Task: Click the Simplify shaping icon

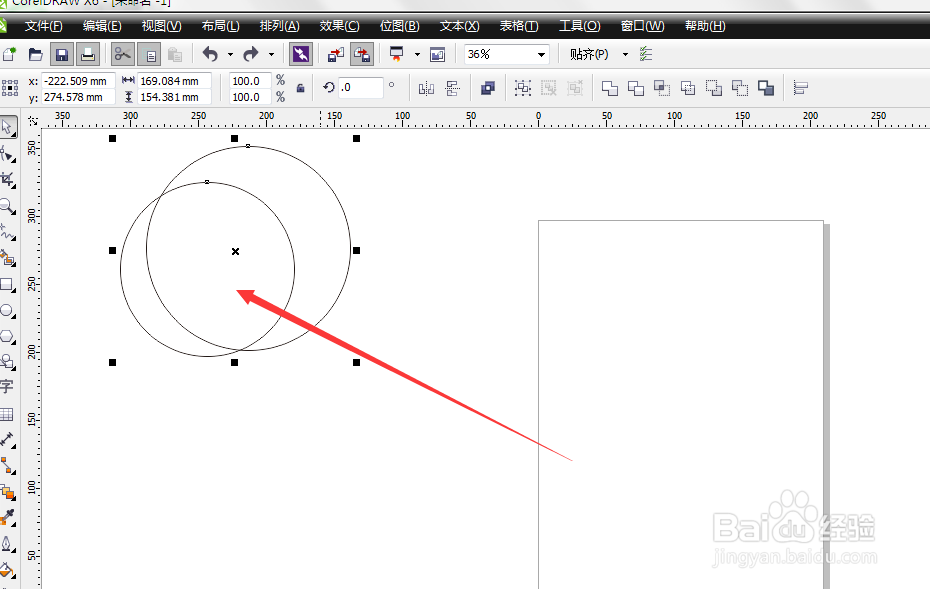Action: [x=687, y=88]
